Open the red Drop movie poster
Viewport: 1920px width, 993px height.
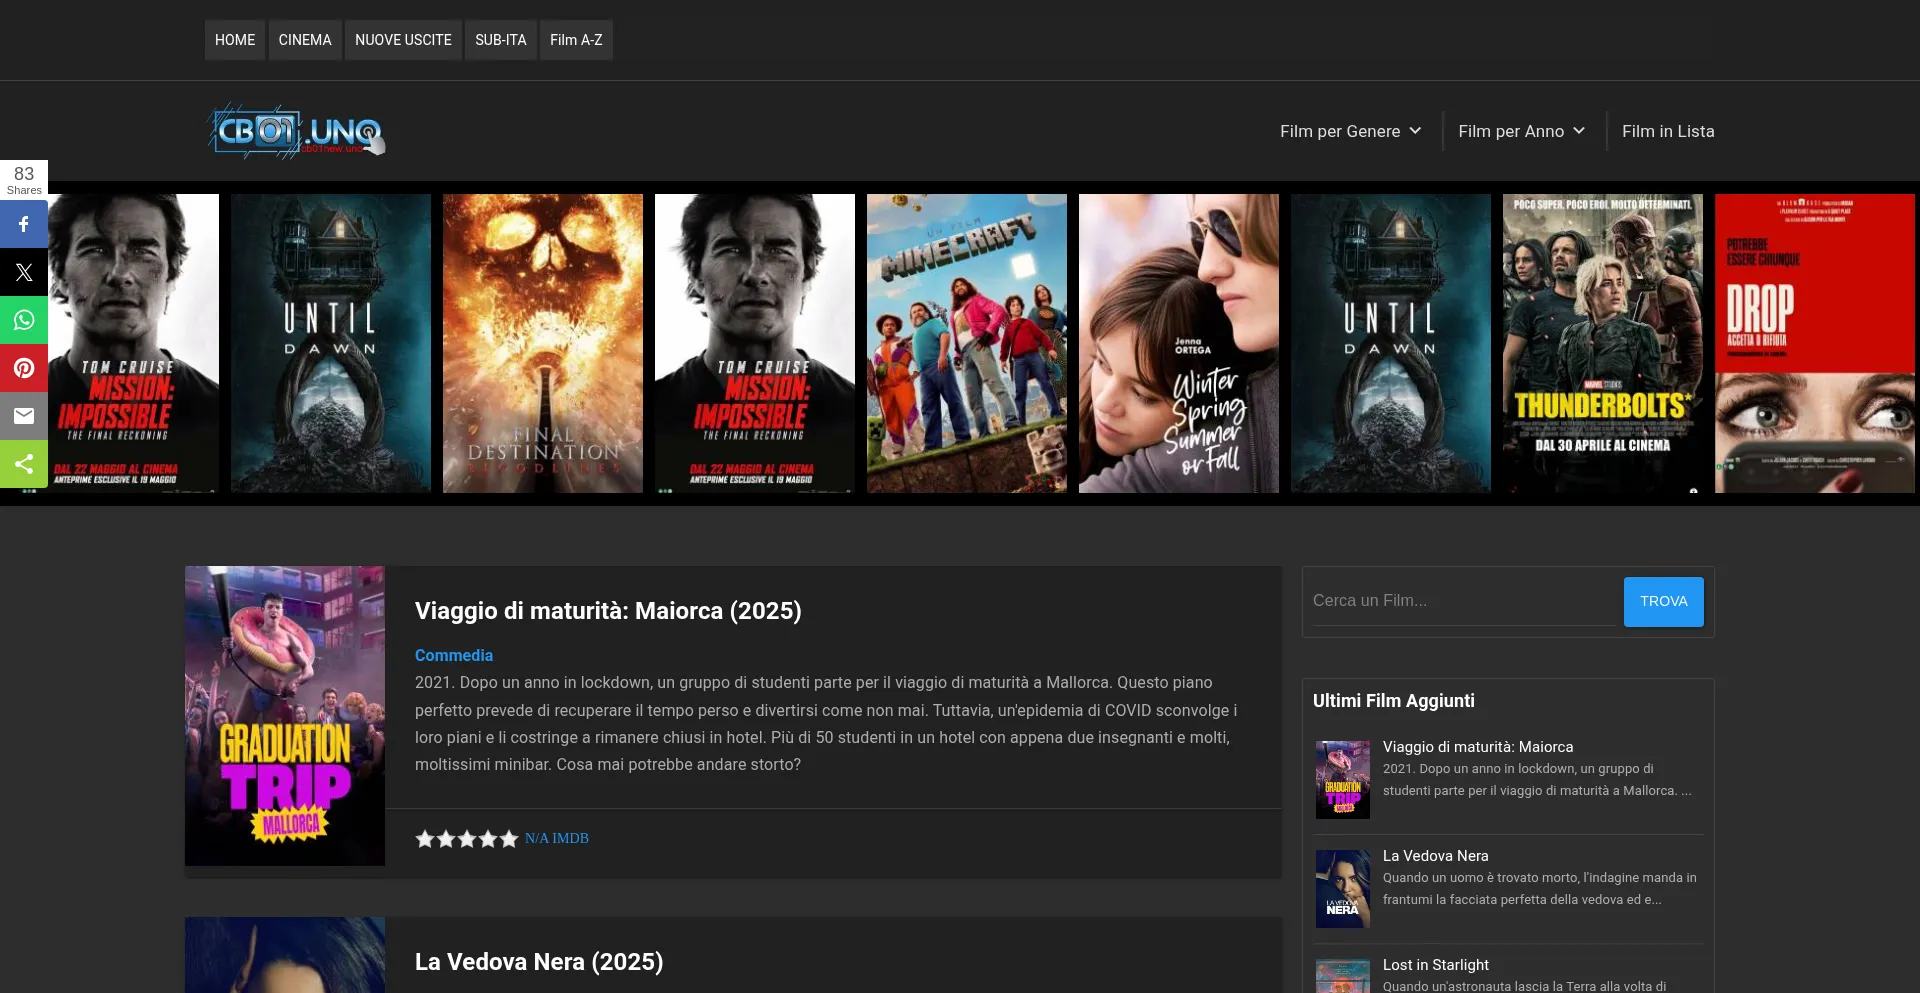tap(1815, 343)
